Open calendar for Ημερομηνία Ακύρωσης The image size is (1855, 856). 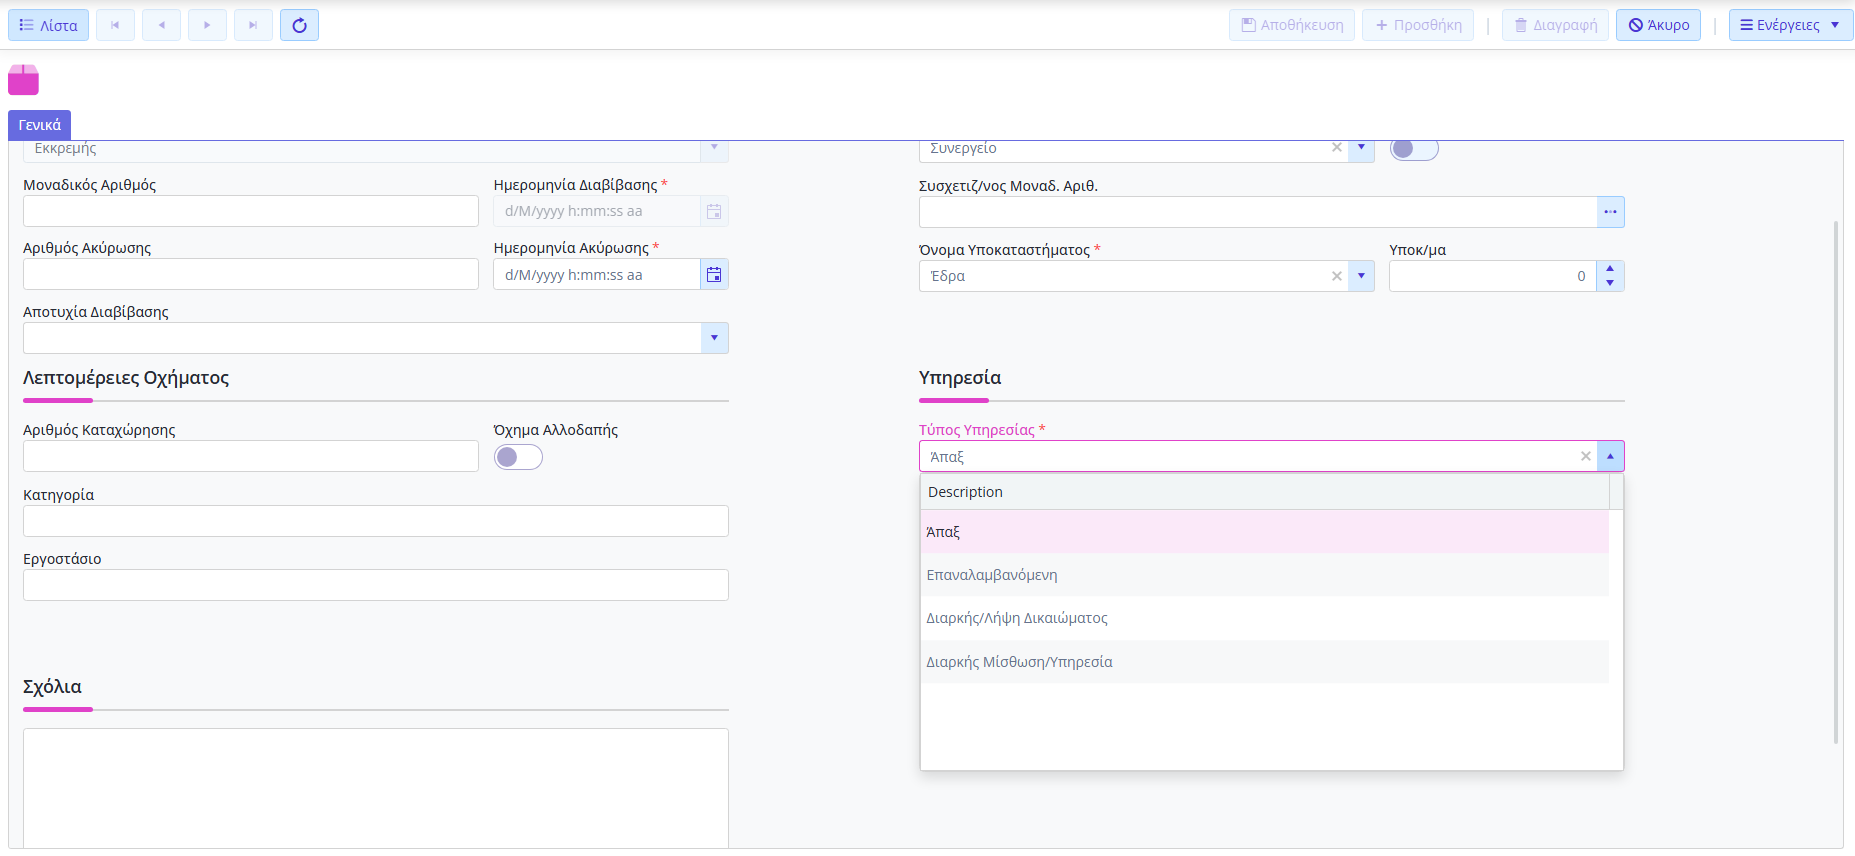point(714,275)
